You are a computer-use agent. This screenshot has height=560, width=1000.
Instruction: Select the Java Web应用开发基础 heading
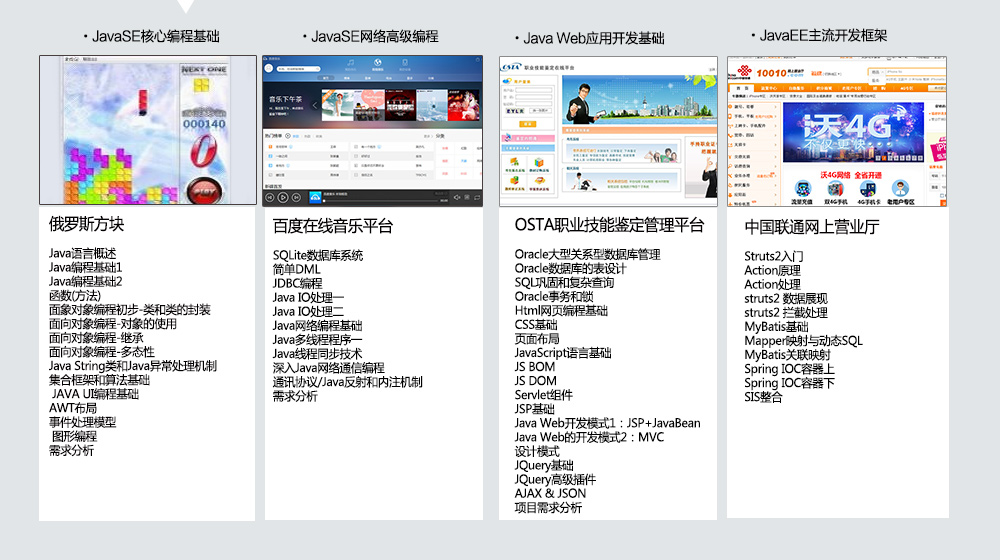pos(594,38)
